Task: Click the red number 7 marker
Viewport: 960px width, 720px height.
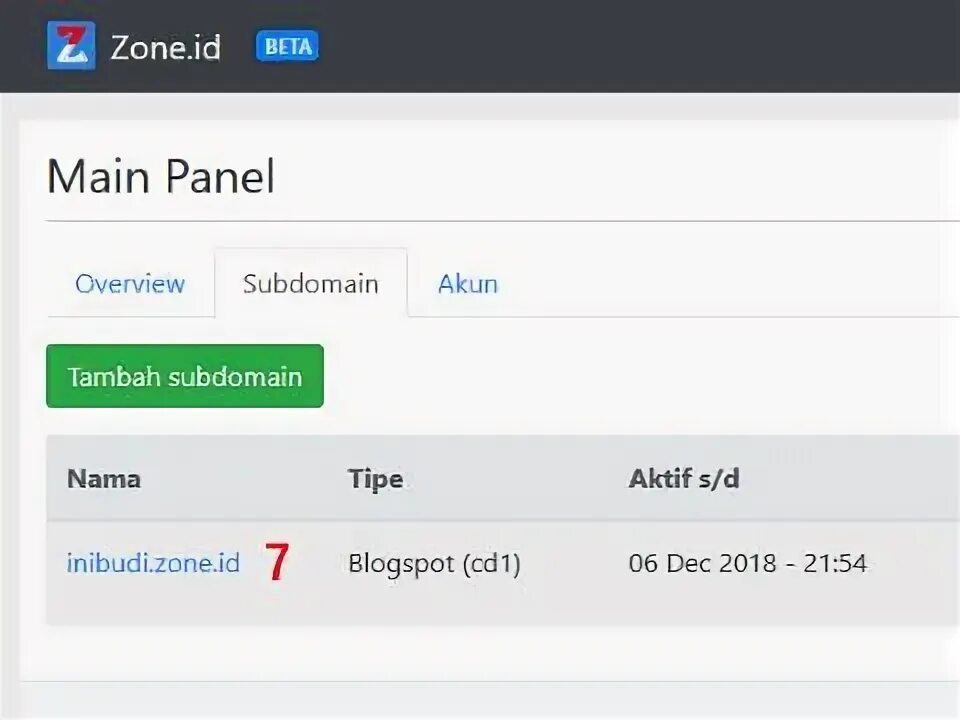Action: [x=277, y=563]
